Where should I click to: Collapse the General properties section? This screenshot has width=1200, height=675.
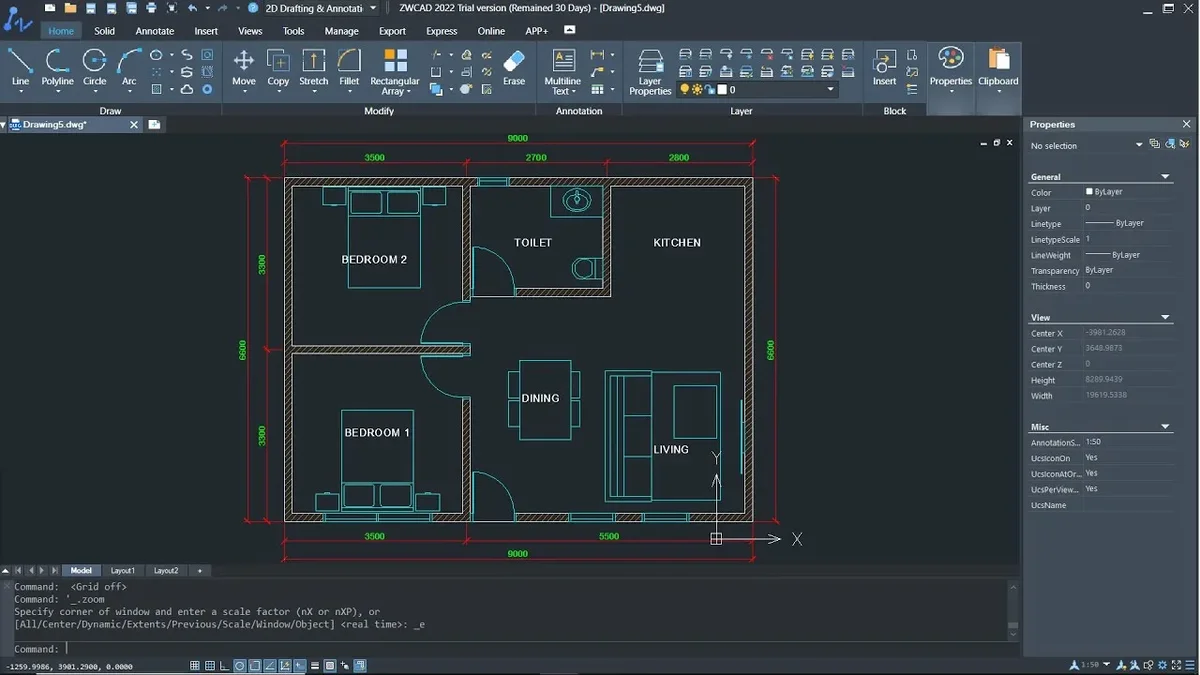pos(1165,177)
